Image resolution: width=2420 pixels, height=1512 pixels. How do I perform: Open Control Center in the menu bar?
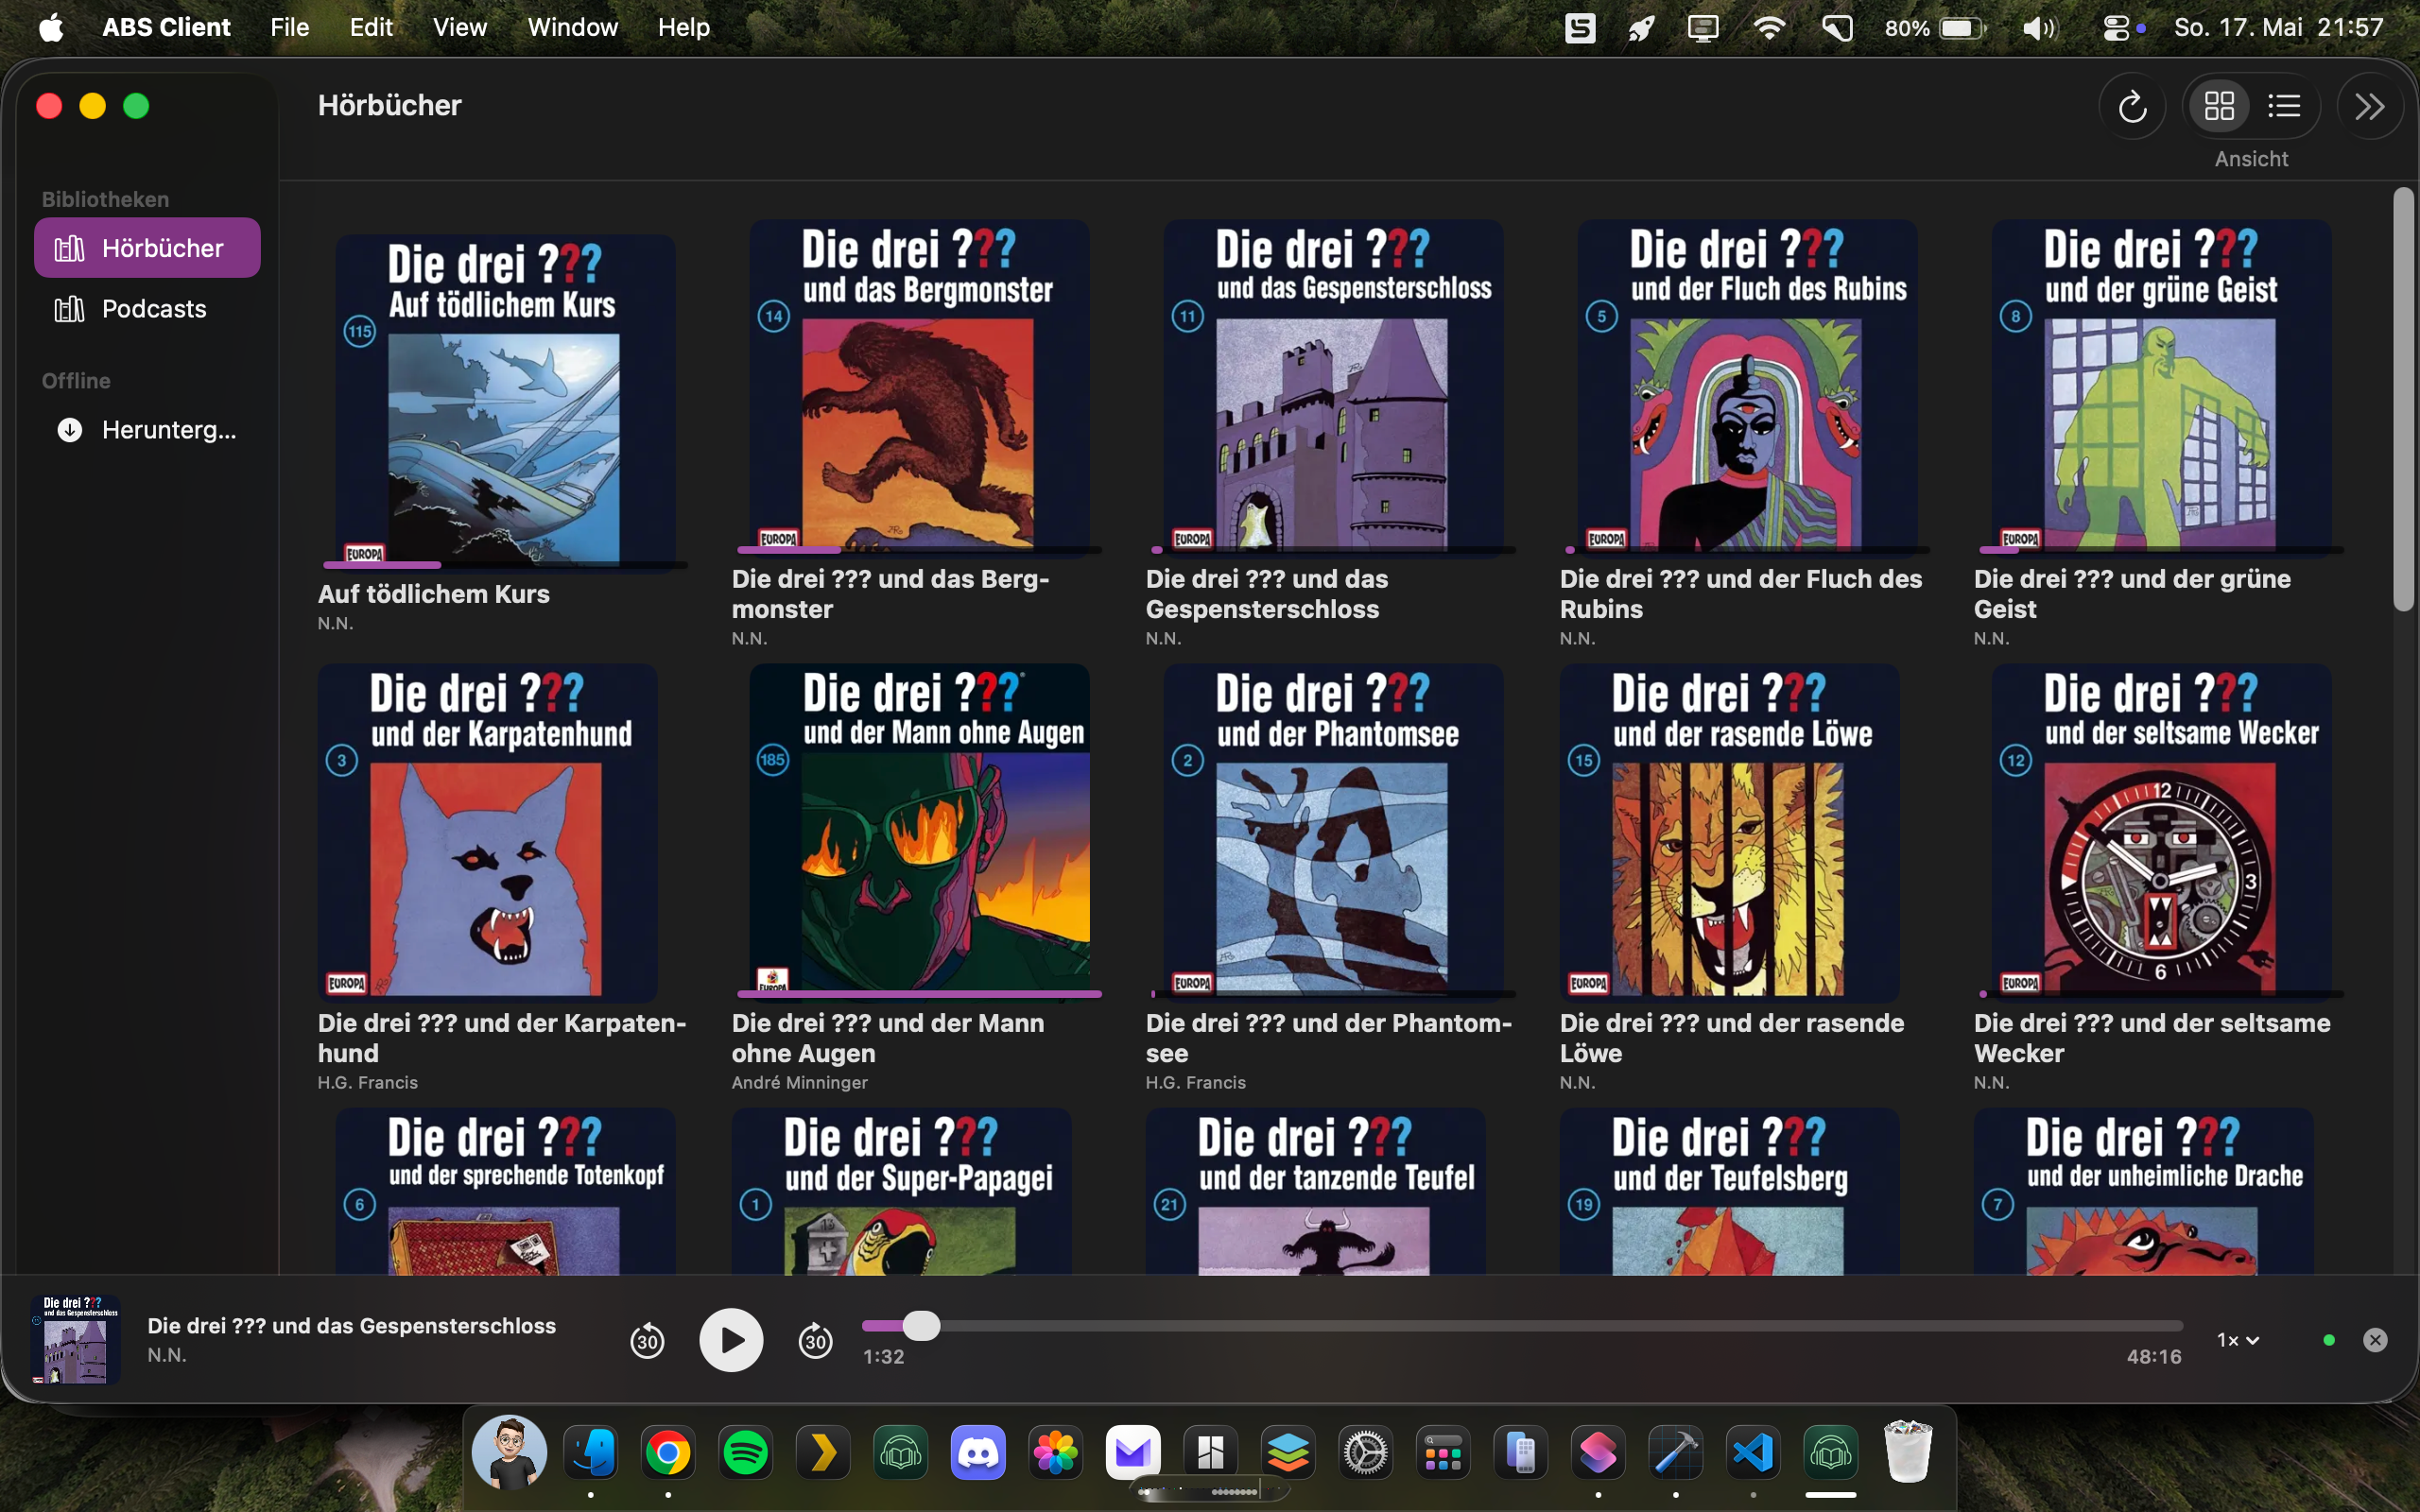click(2116, 27)
